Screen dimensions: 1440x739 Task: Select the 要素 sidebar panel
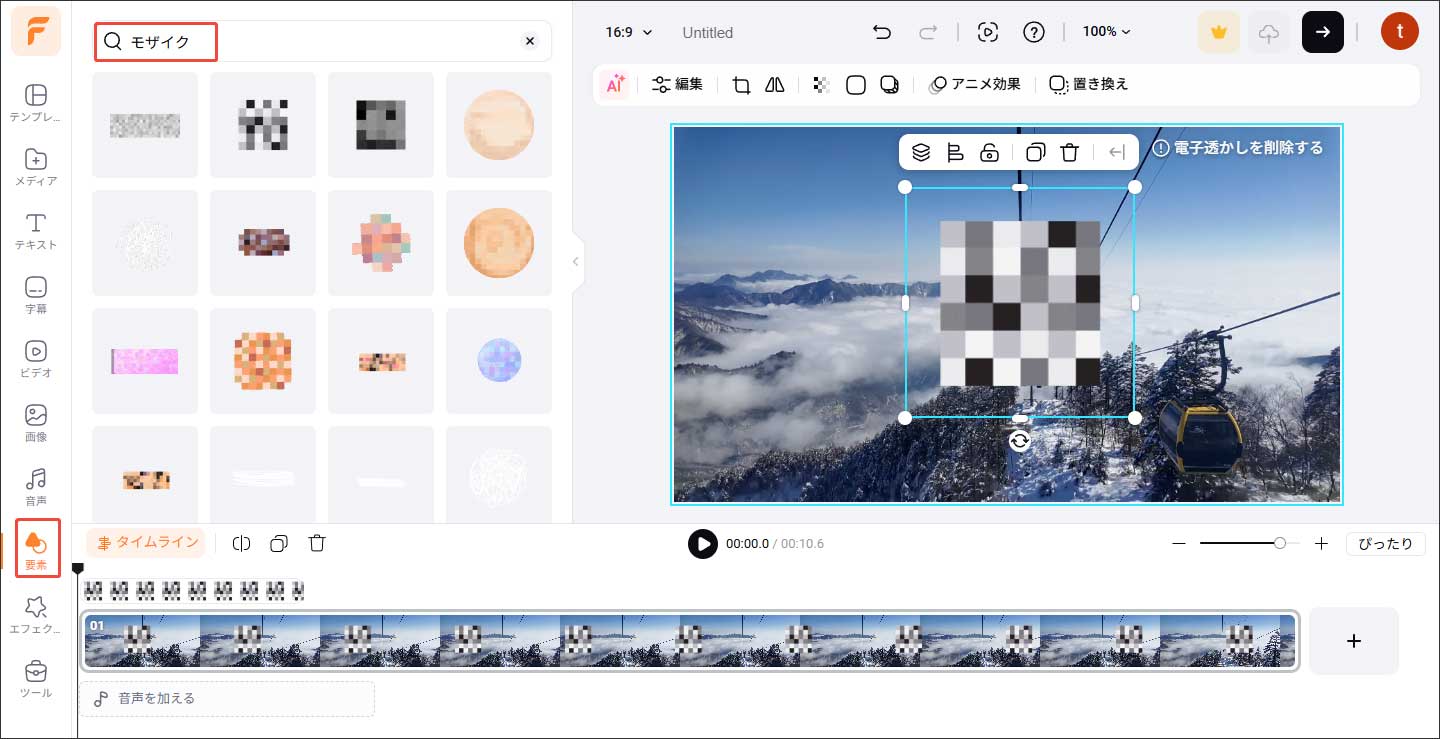point(37,549)
